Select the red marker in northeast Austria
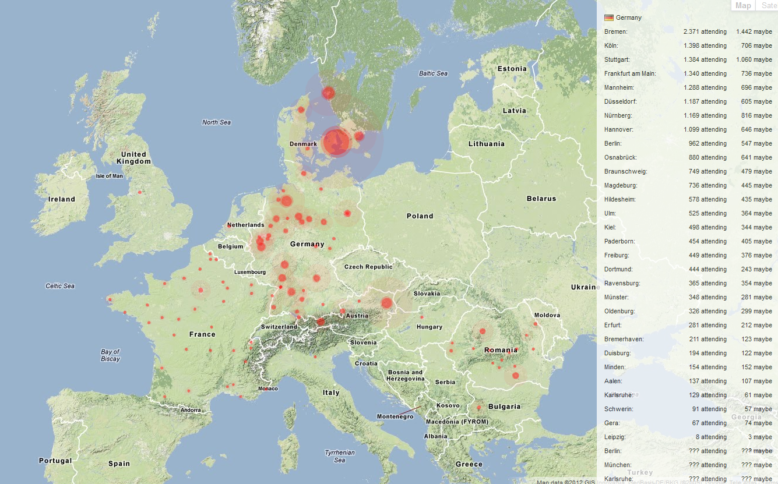Viewport: 778px width, 484px height. coord(387,302)
